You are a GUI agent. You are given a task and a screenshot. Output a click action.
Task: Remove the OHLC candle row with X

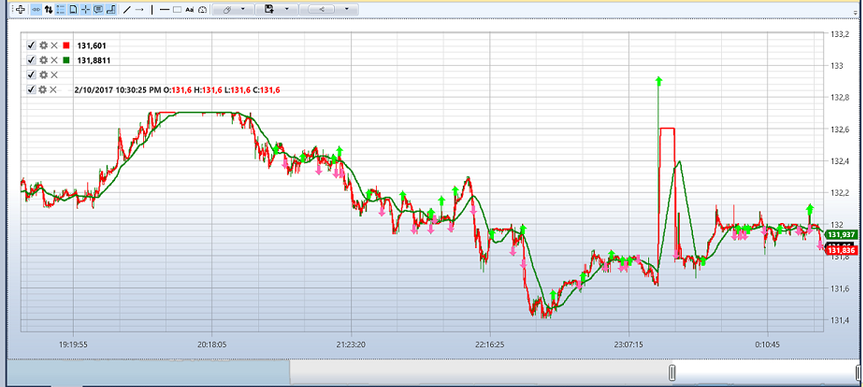tap(54, 90)
